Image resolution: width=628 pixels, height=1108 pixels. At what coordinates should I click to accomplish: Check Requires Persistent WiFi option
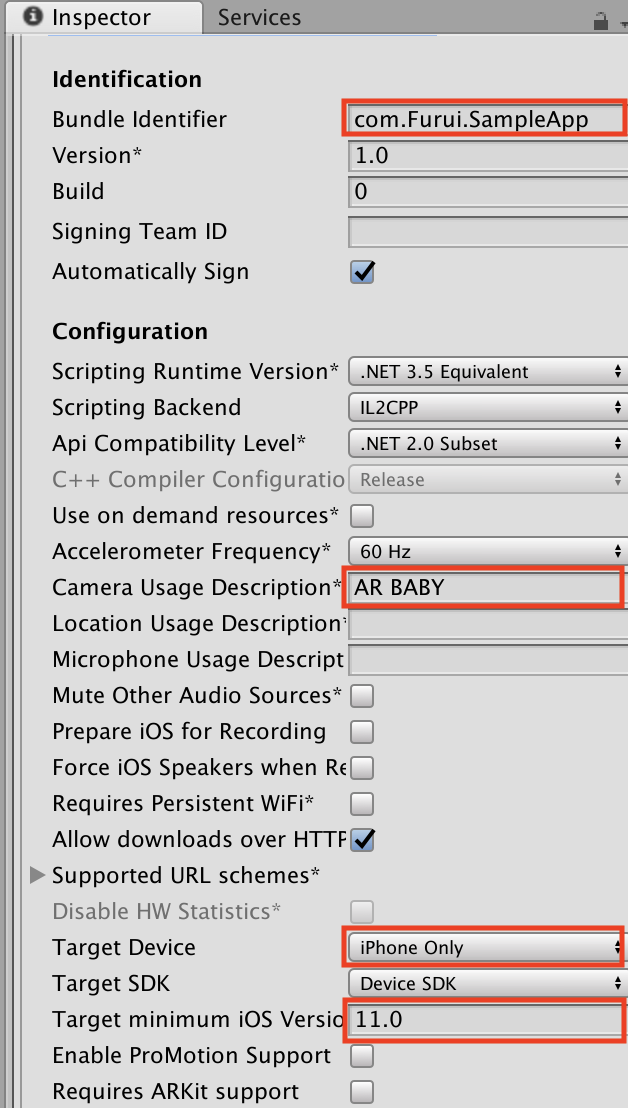coord(362,804)
